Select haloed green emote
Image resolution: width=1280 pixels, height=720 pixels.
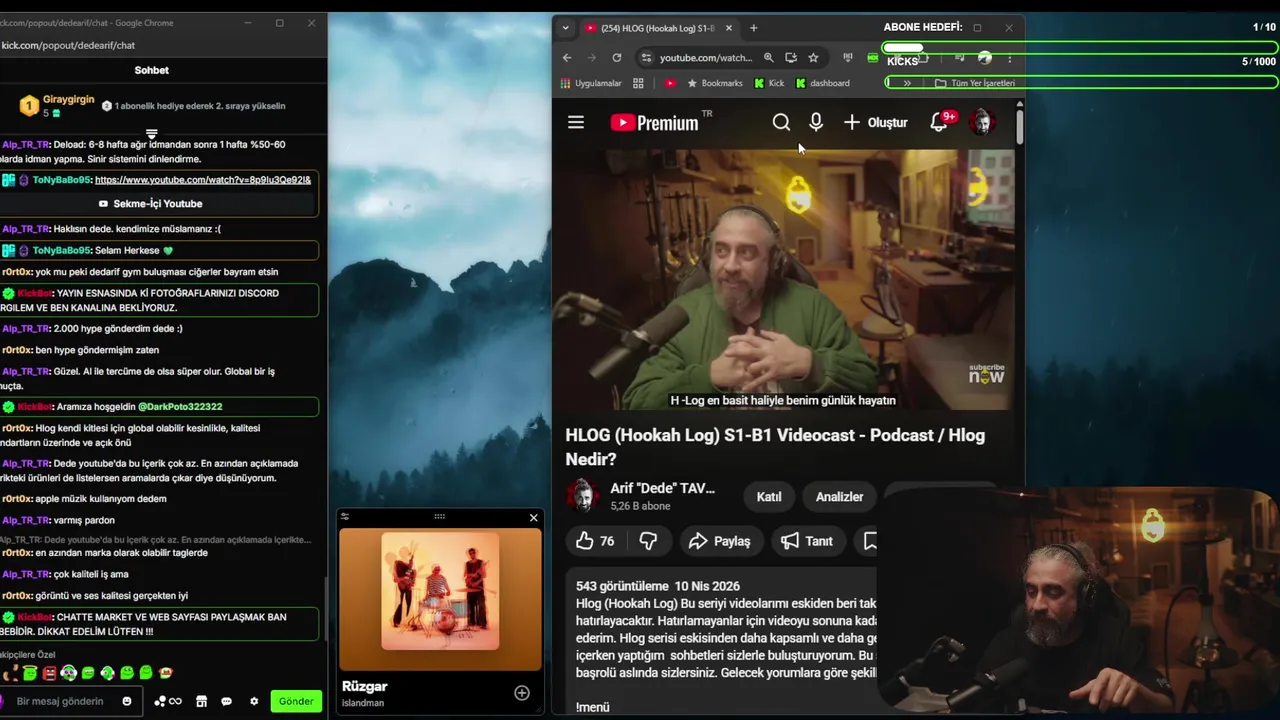30,673
